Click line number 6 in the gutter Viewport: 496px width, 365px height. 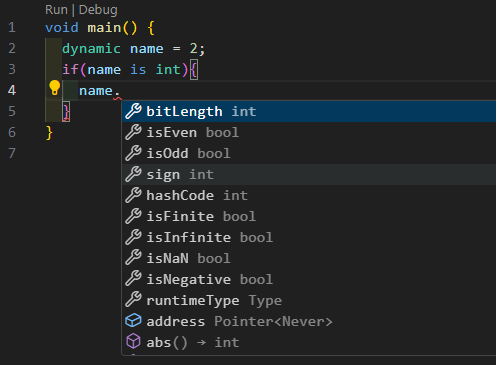pyautogui.click(x=12, y=132)
